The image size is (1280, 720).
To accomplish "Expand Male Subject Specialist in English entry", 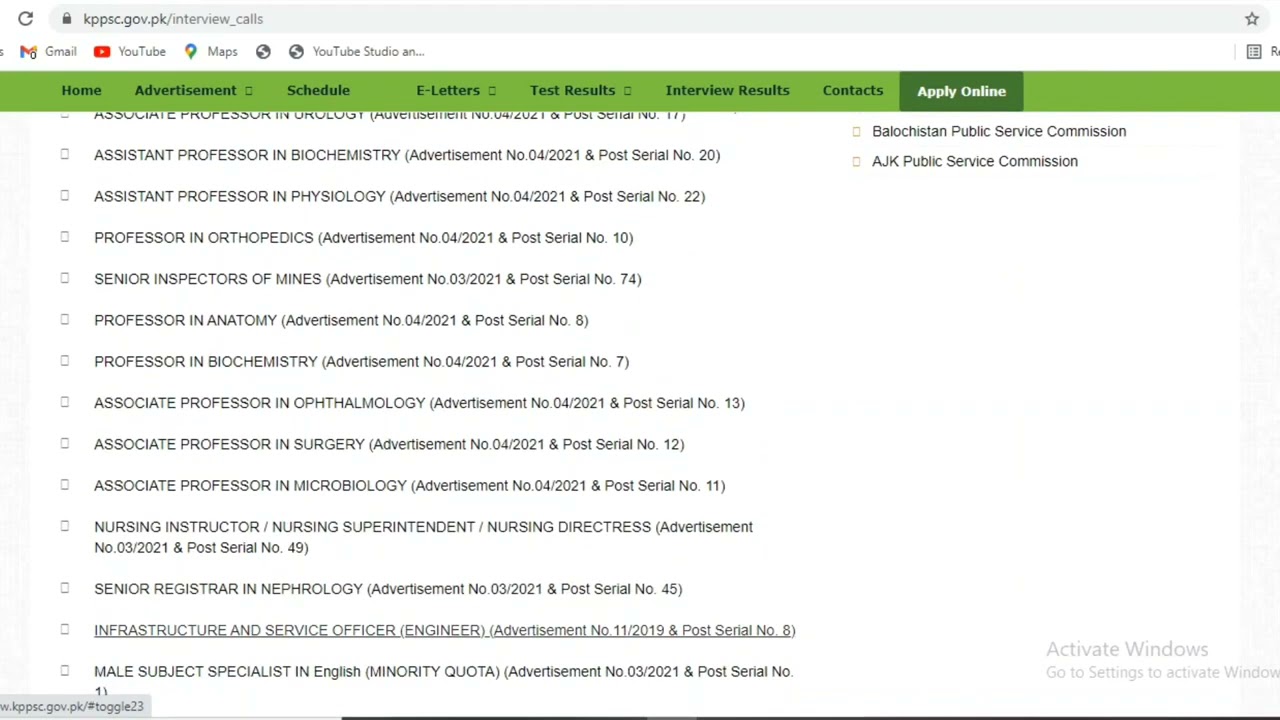I will (443, 680).
